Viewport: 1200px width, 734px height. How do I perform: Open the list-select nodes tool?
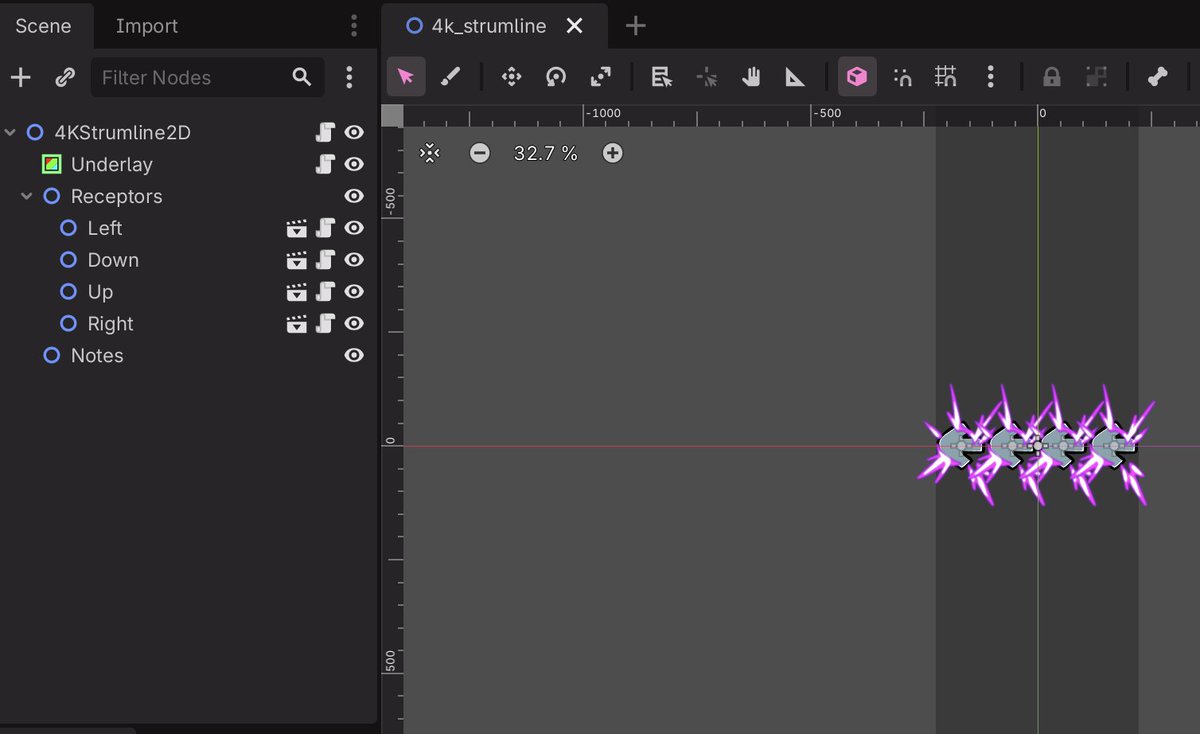point(661,77)
